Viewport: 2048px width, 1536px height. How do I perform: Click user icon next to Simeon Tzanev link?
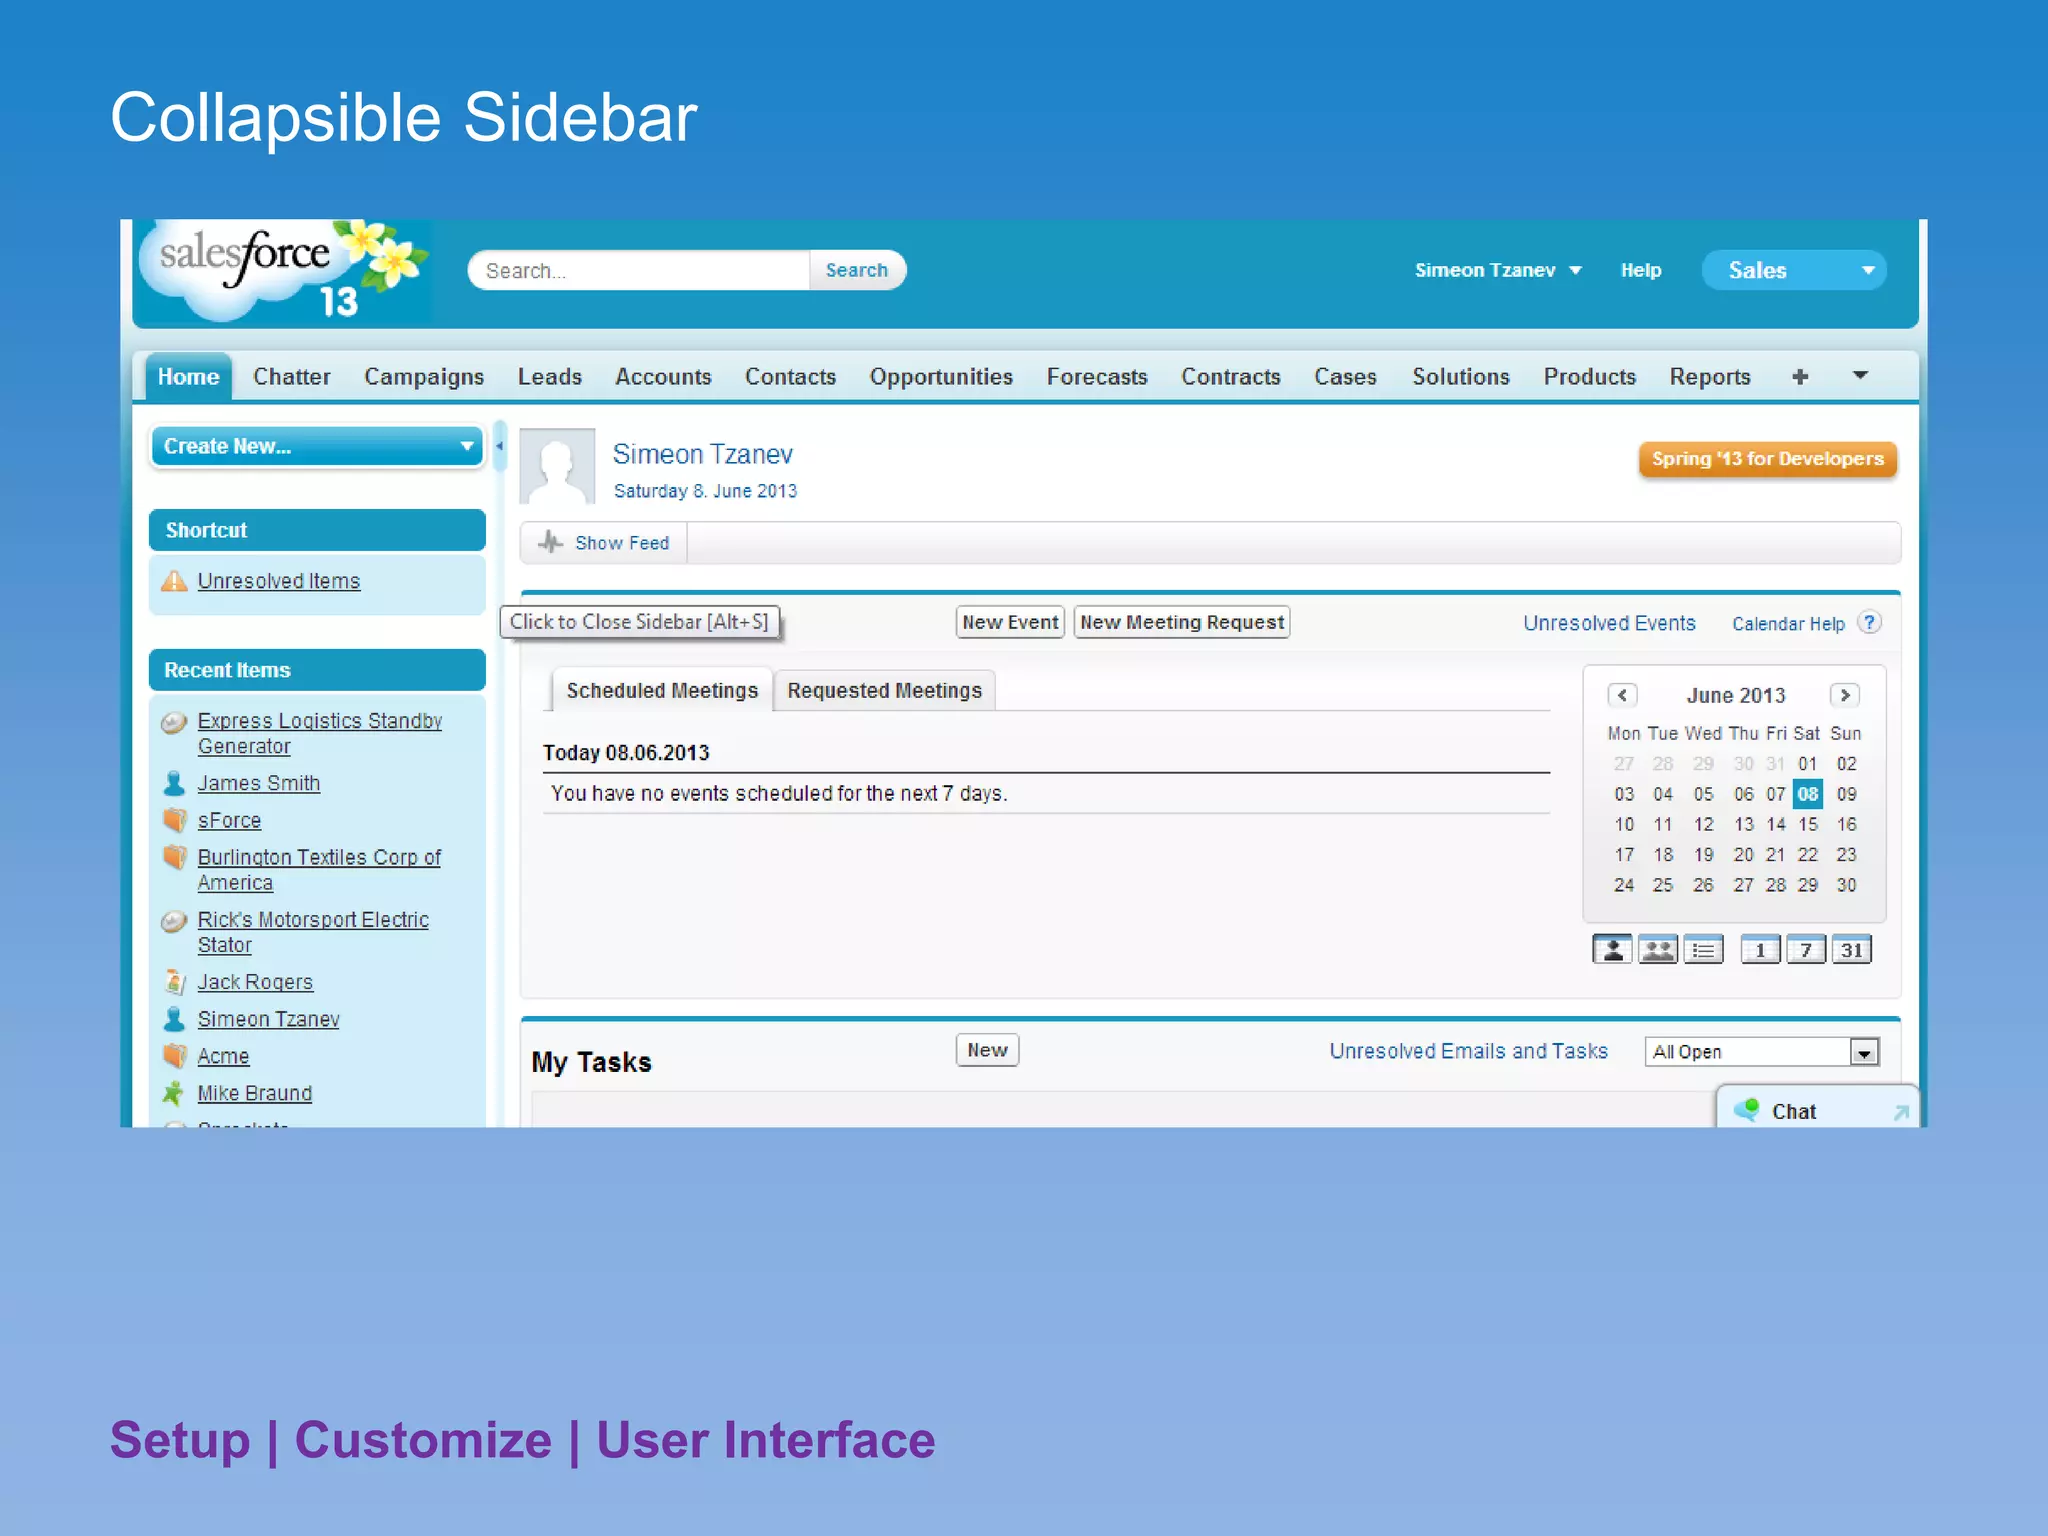[174, 1019]
